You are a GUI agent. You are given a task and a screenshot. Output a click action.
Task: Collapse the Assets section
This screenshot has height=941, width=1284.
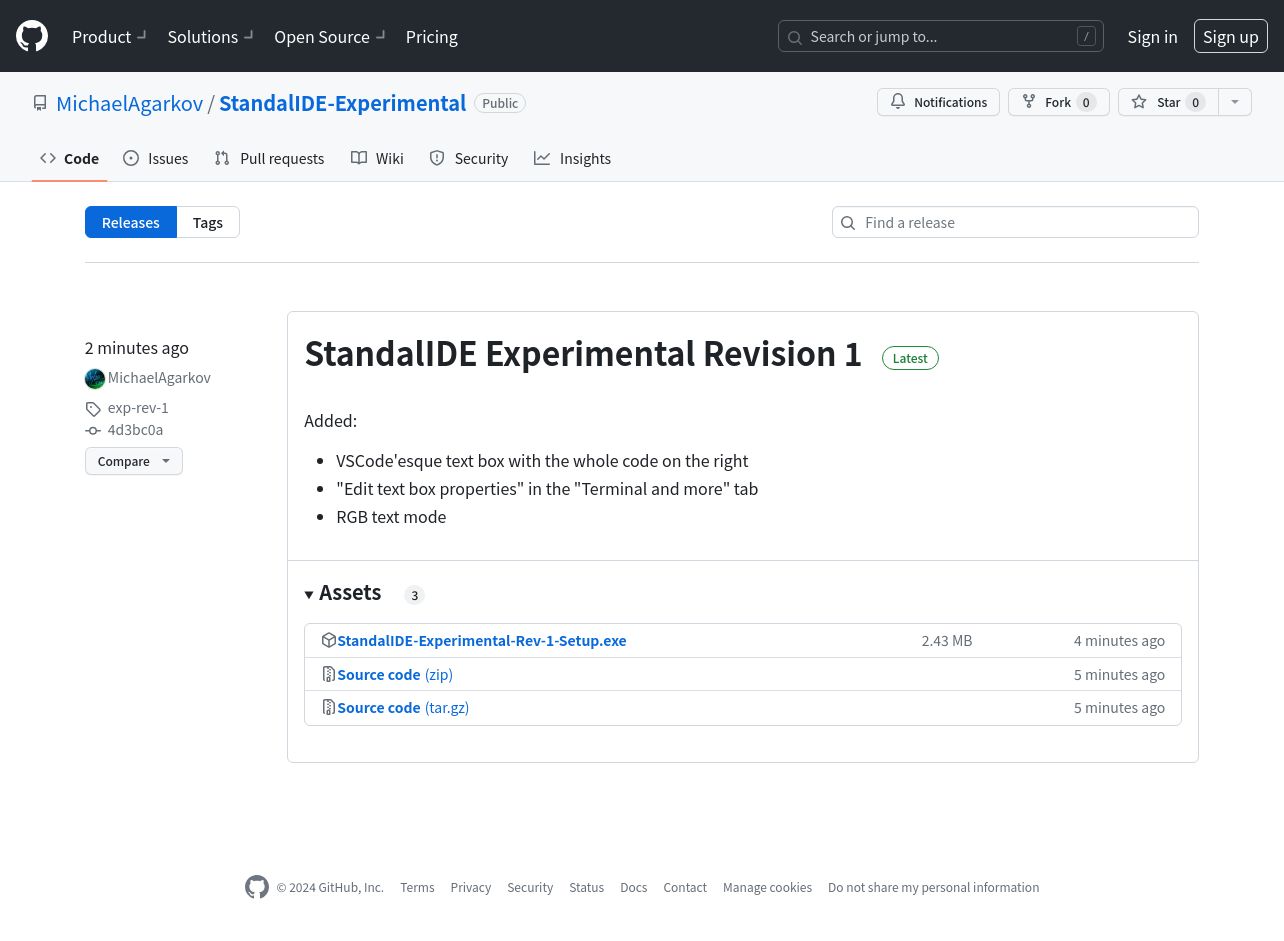[343, 593]
